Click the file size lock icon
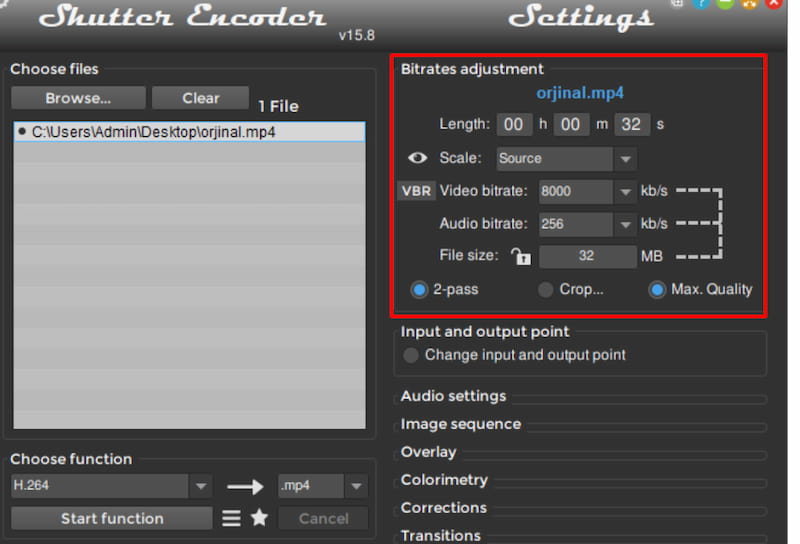Screen dimensions: 800x544 pos(520,257)
